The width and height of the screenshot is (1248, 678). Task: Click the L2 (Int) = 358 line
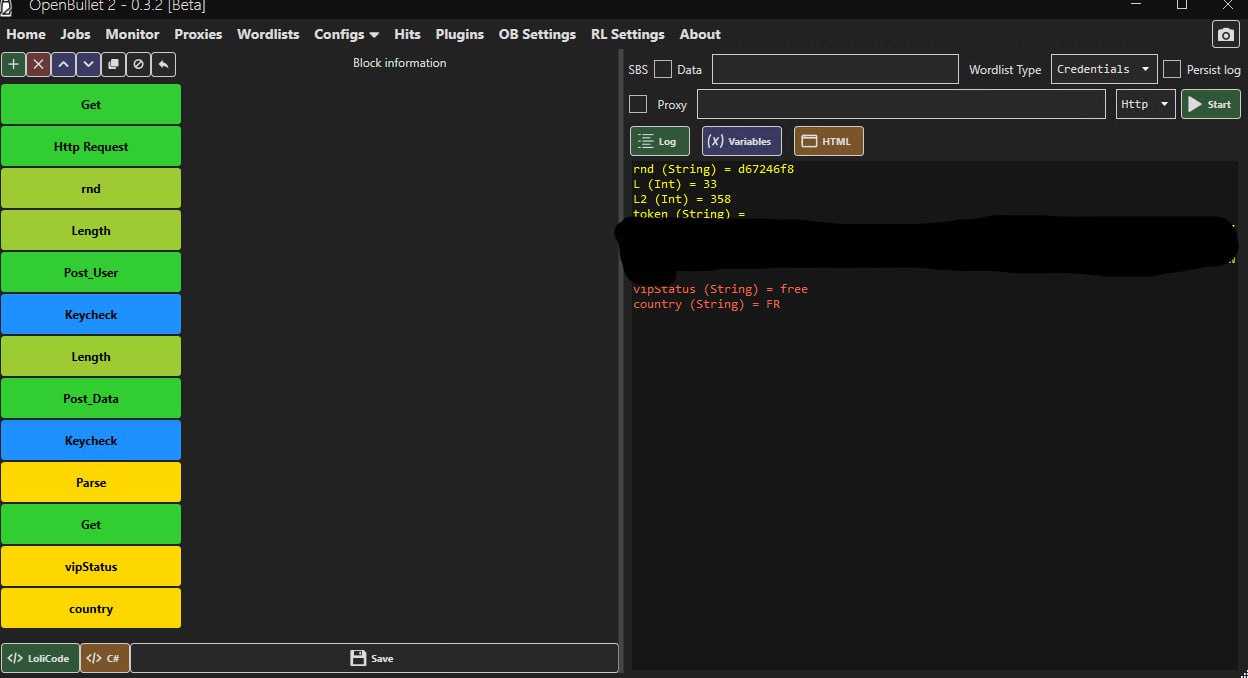pyautogui.click(x=682, y=199)
